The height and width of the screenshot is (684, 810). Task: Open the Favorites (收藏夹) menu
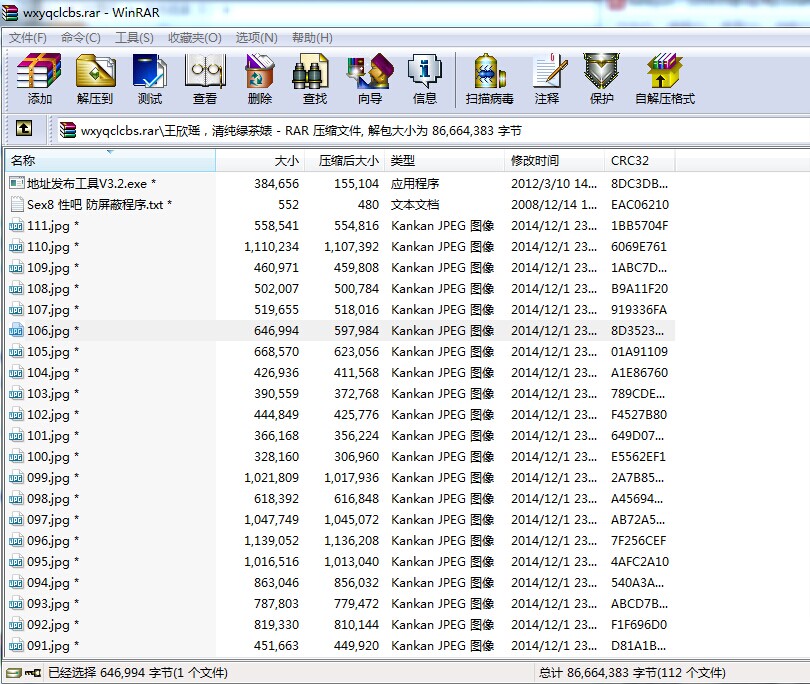coord(194,38)
